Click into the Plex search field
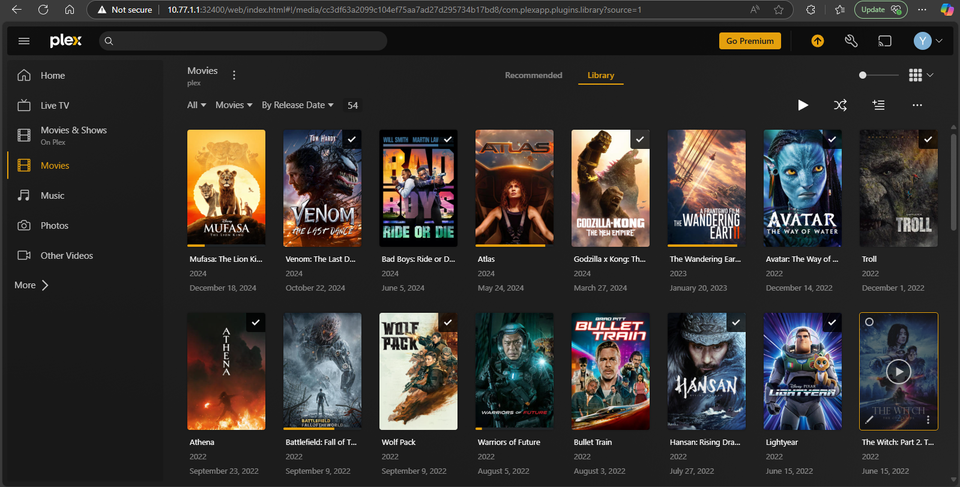 coord(243,41)
